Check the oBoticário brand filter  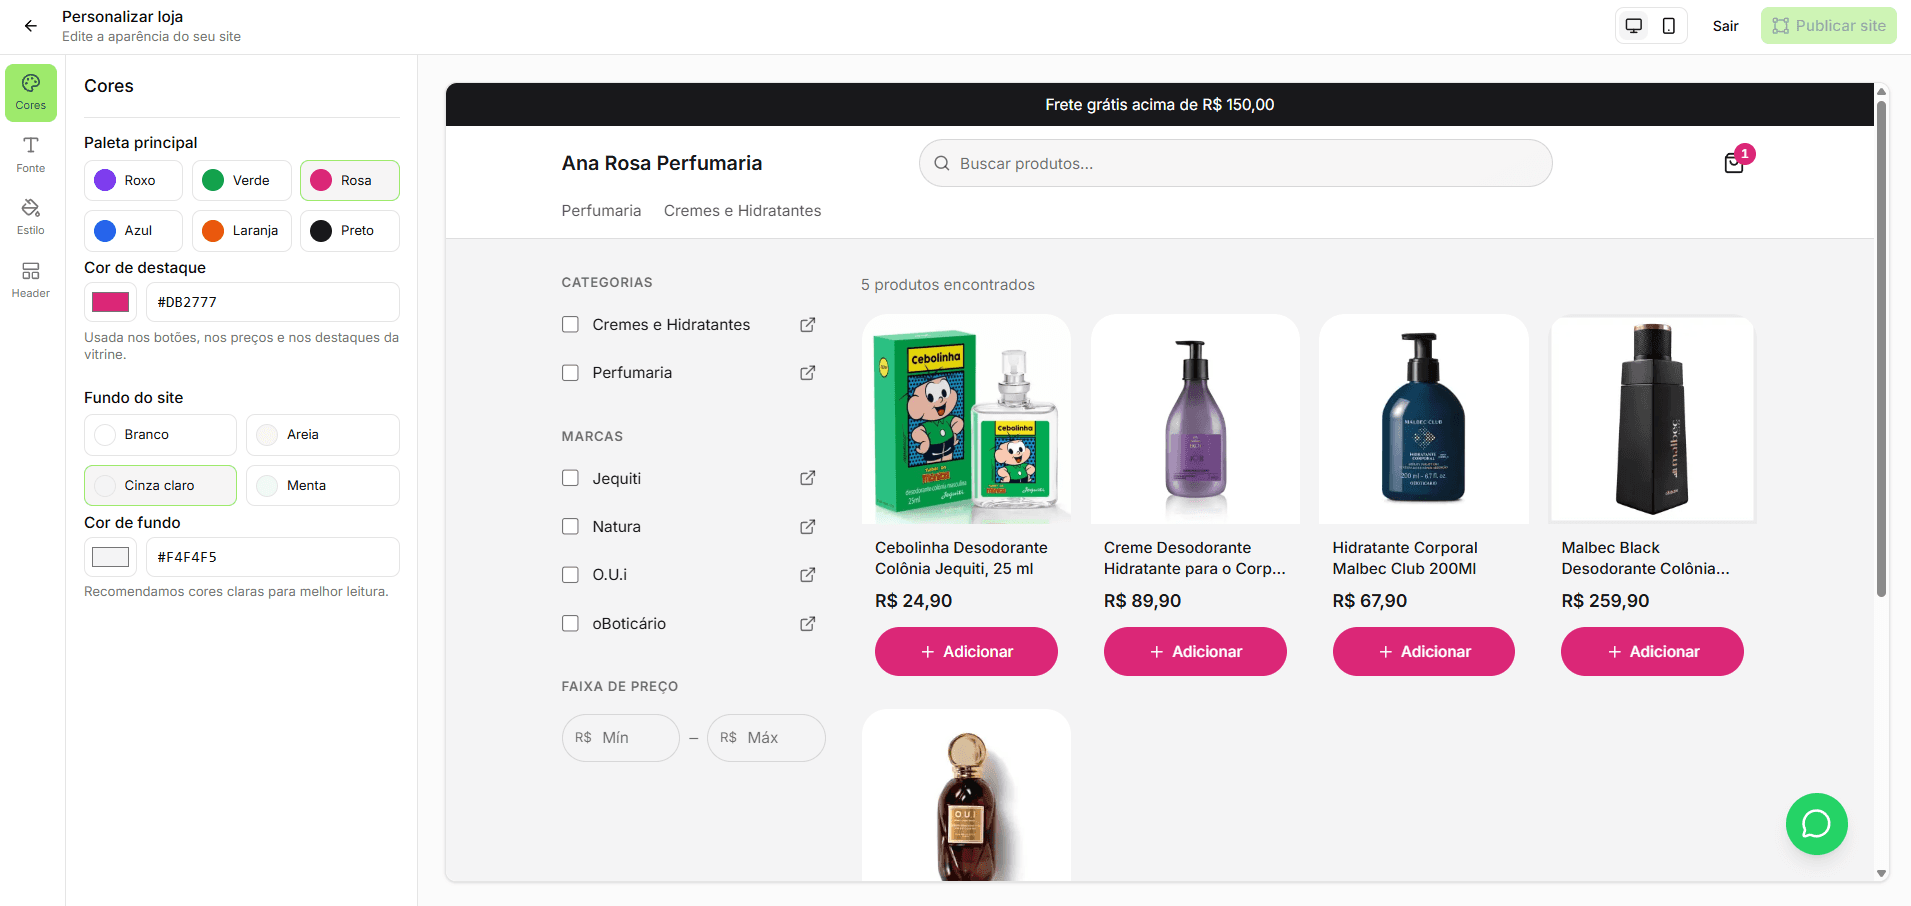(570, 623)
